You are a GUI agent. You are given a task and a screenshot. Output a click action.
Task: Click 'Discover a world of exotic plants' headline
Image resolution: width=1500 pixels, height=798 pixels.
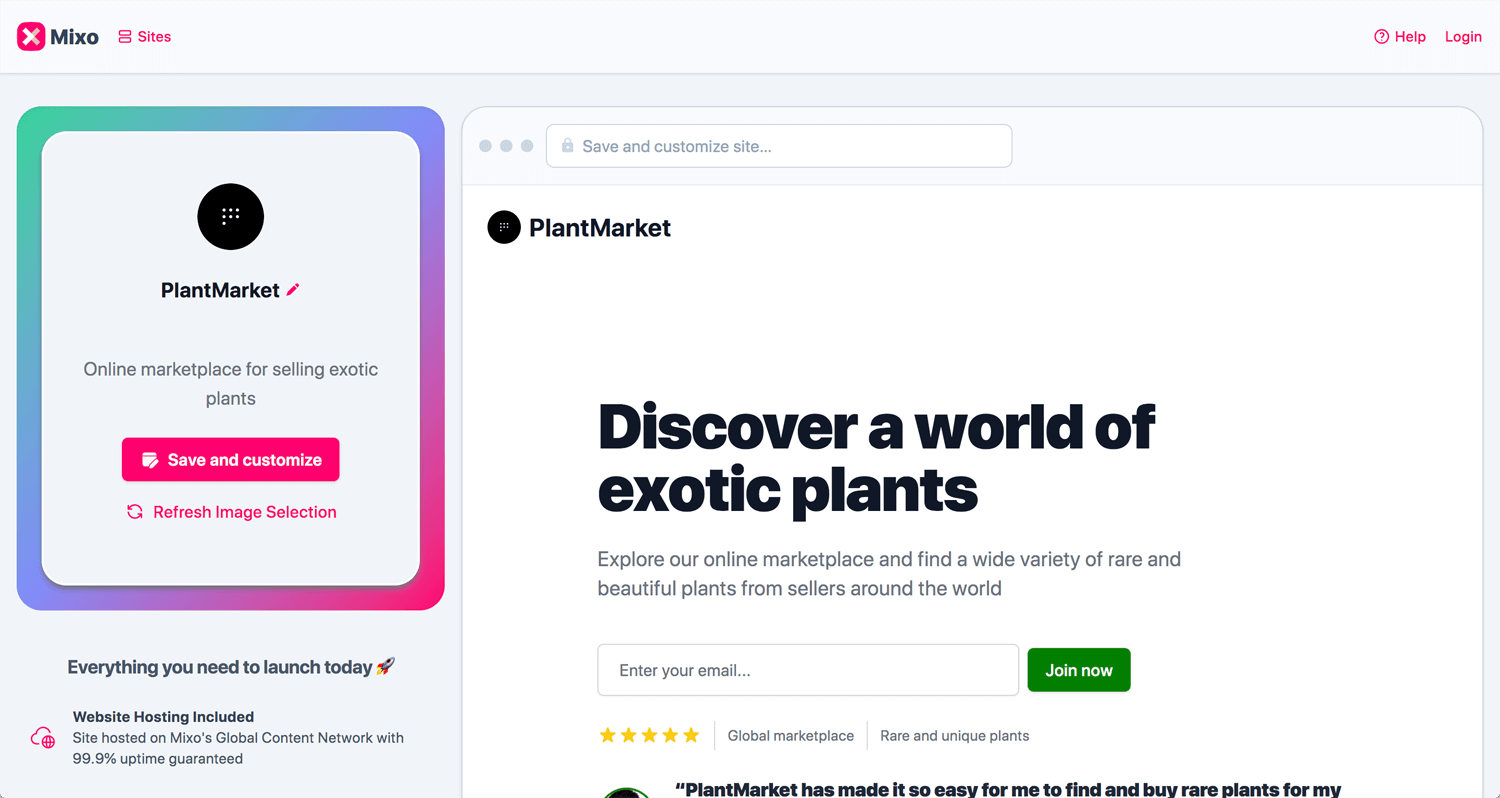[x=876, y=459]
